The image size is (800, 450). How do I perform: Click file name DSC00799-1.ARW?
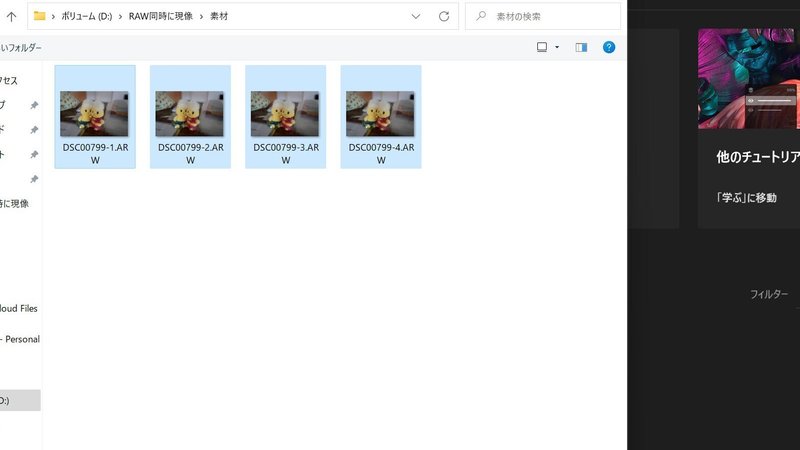(95, 154)
